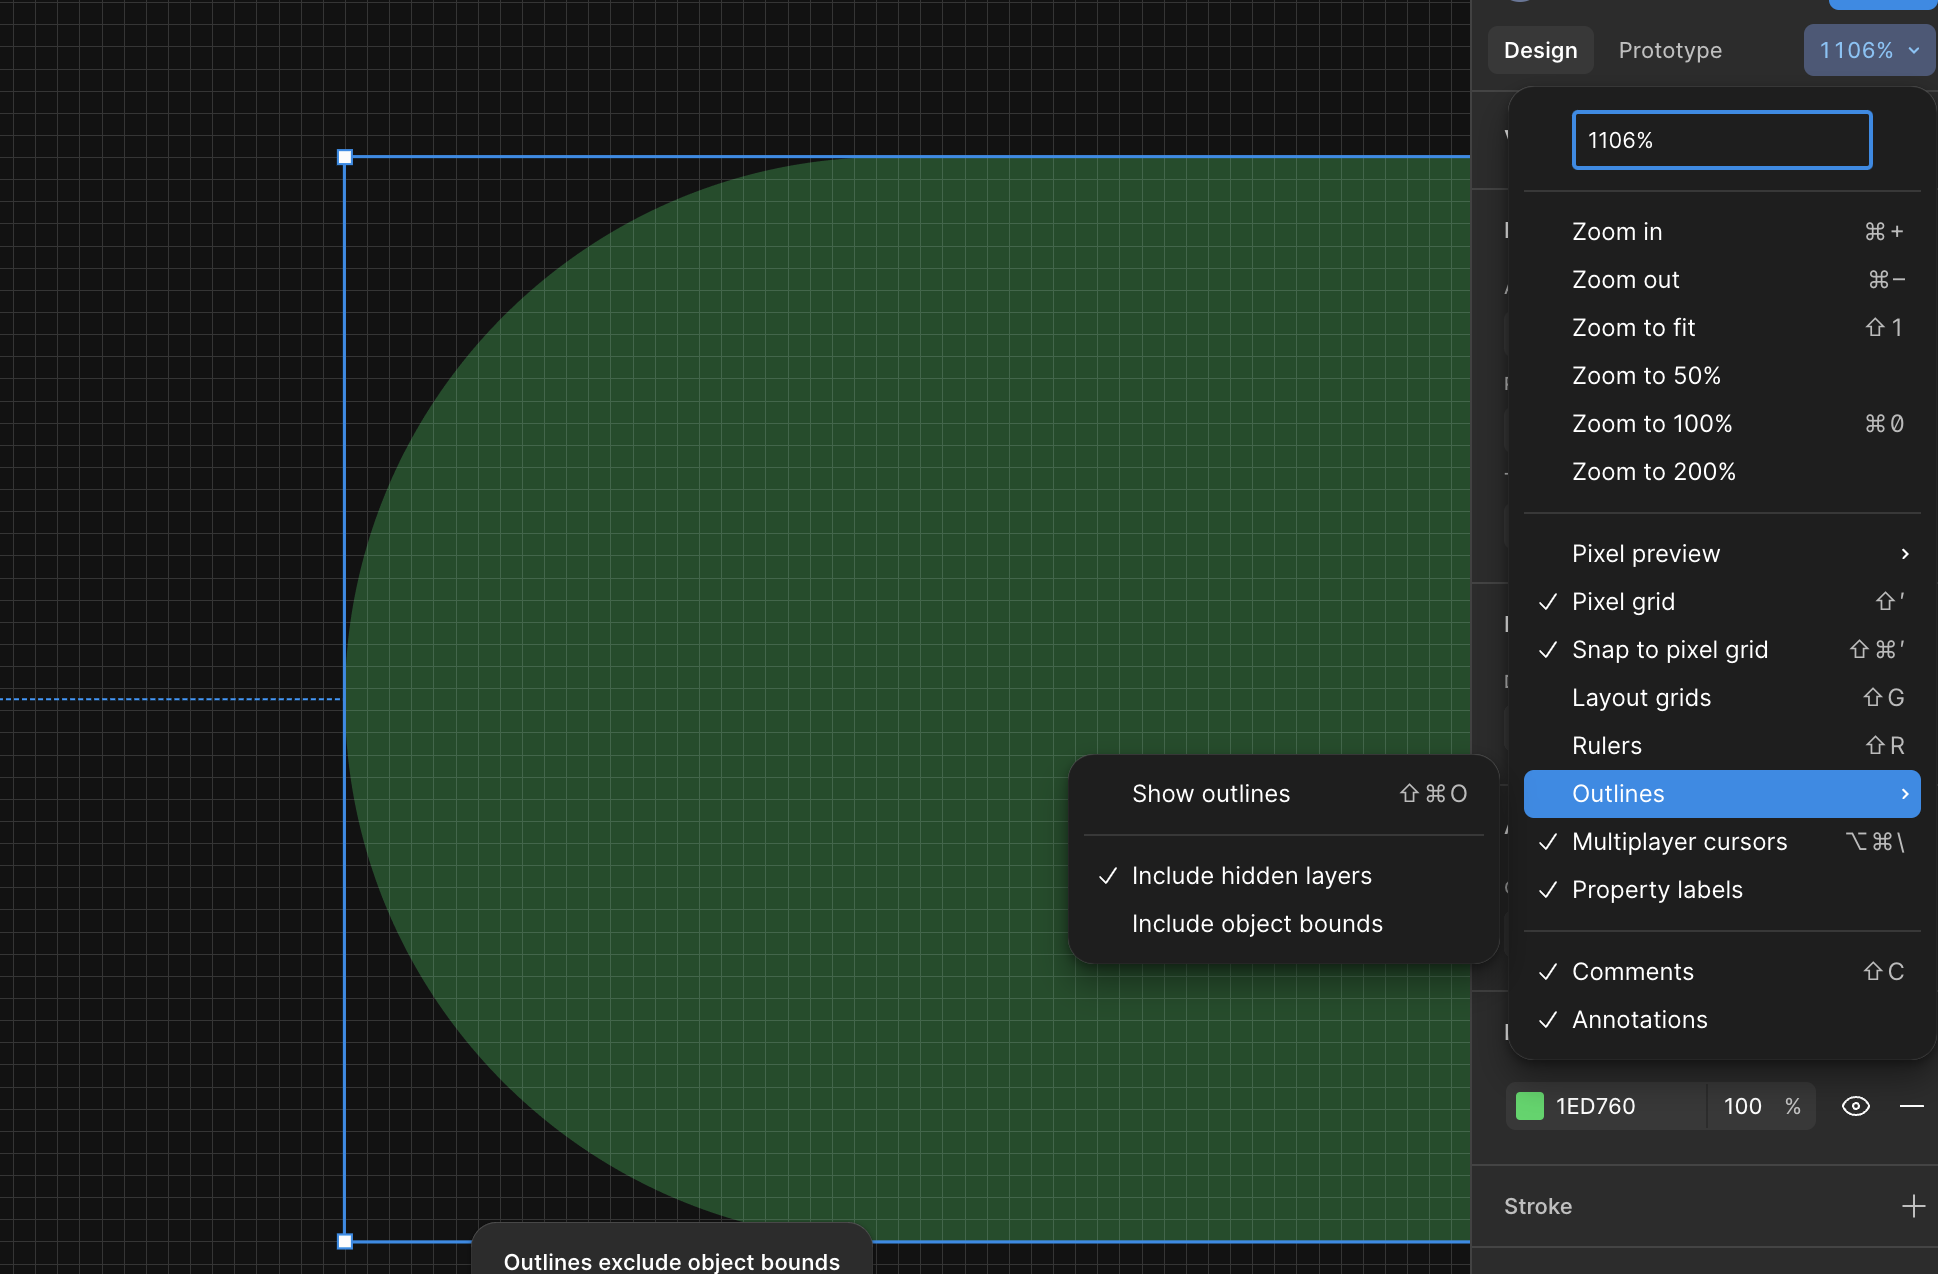The height and width of the screenshot is (1274, 1938).
Task: Remove fill with minus icon
Action: point(1911,1106)
